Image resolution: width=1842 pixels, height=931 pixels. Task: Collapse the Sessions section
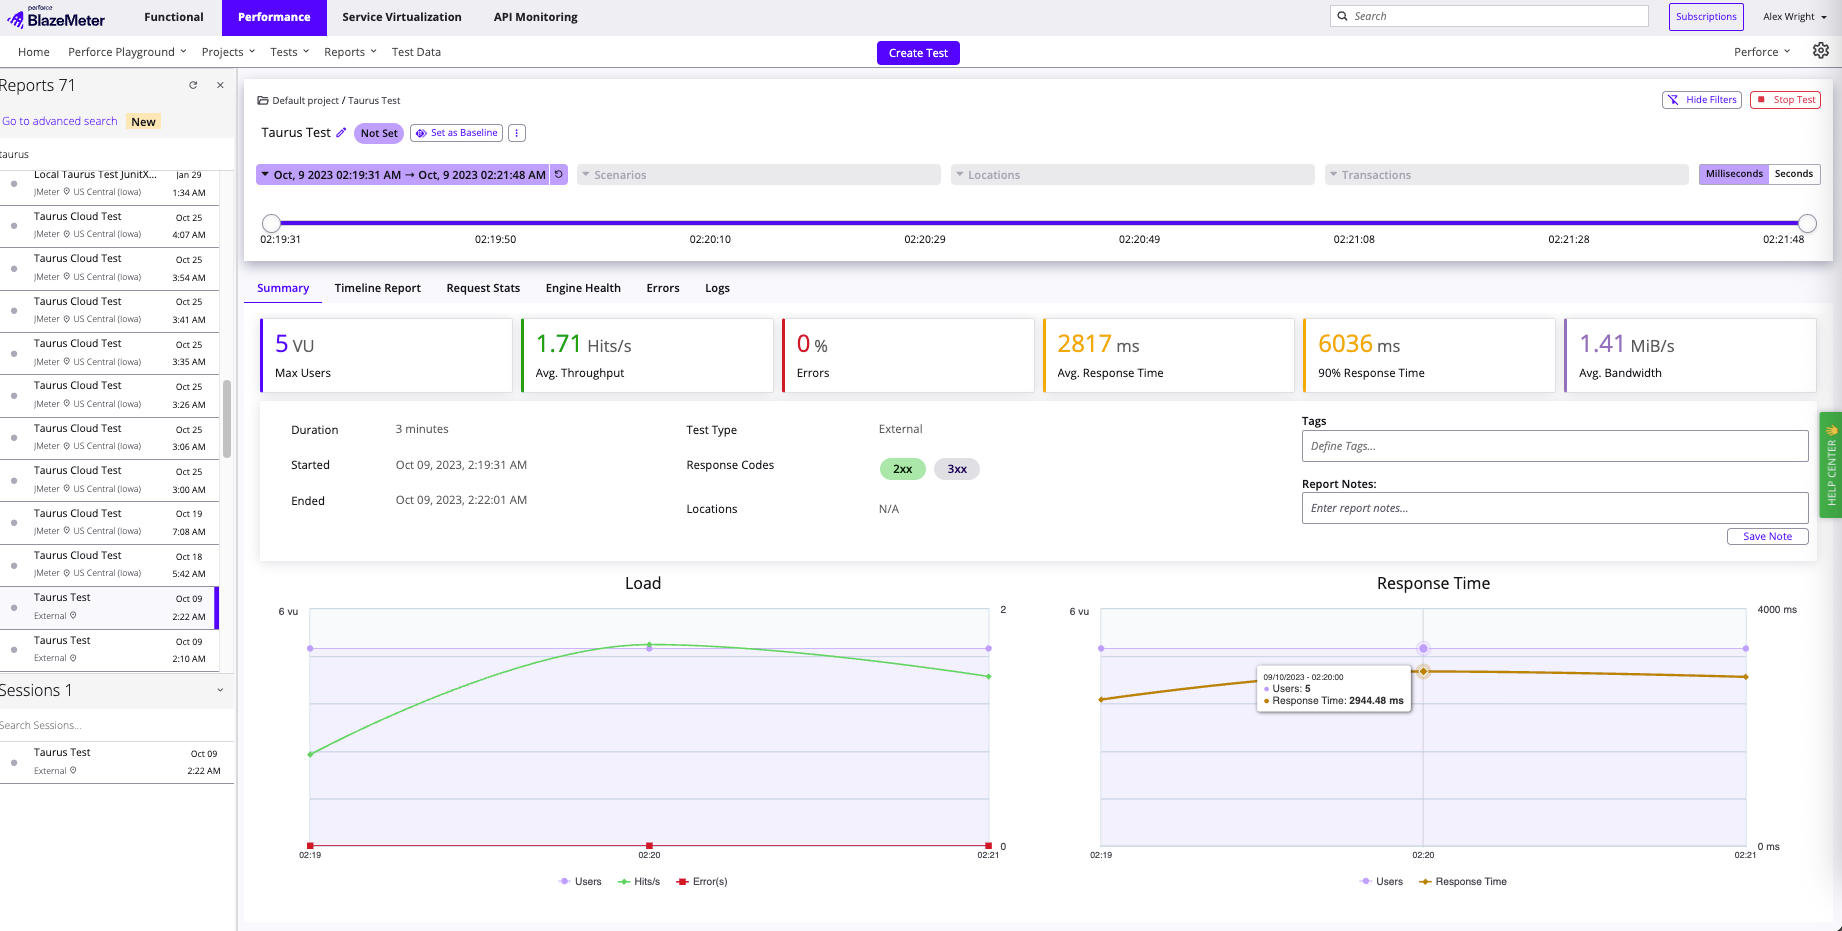pos(220,690)
